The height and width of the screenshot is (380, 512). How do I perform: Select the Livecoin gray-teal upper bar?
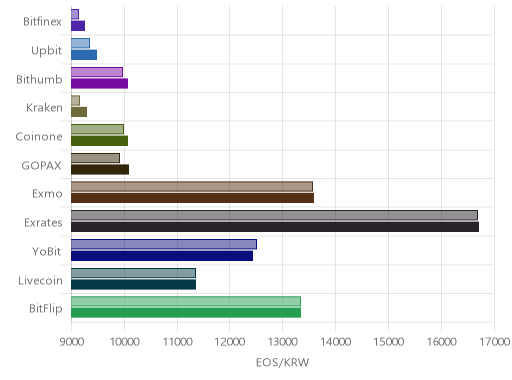[x=133, y=273]
